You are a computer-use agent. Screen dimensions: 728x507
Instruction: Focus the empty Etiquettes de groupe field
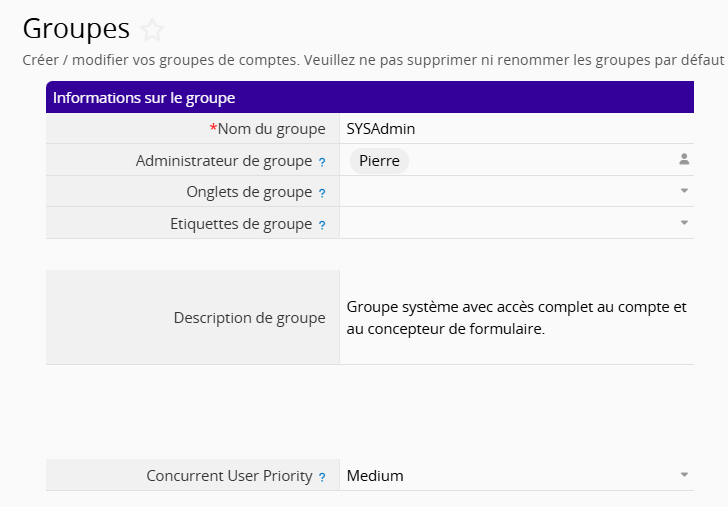coord(505,223)
